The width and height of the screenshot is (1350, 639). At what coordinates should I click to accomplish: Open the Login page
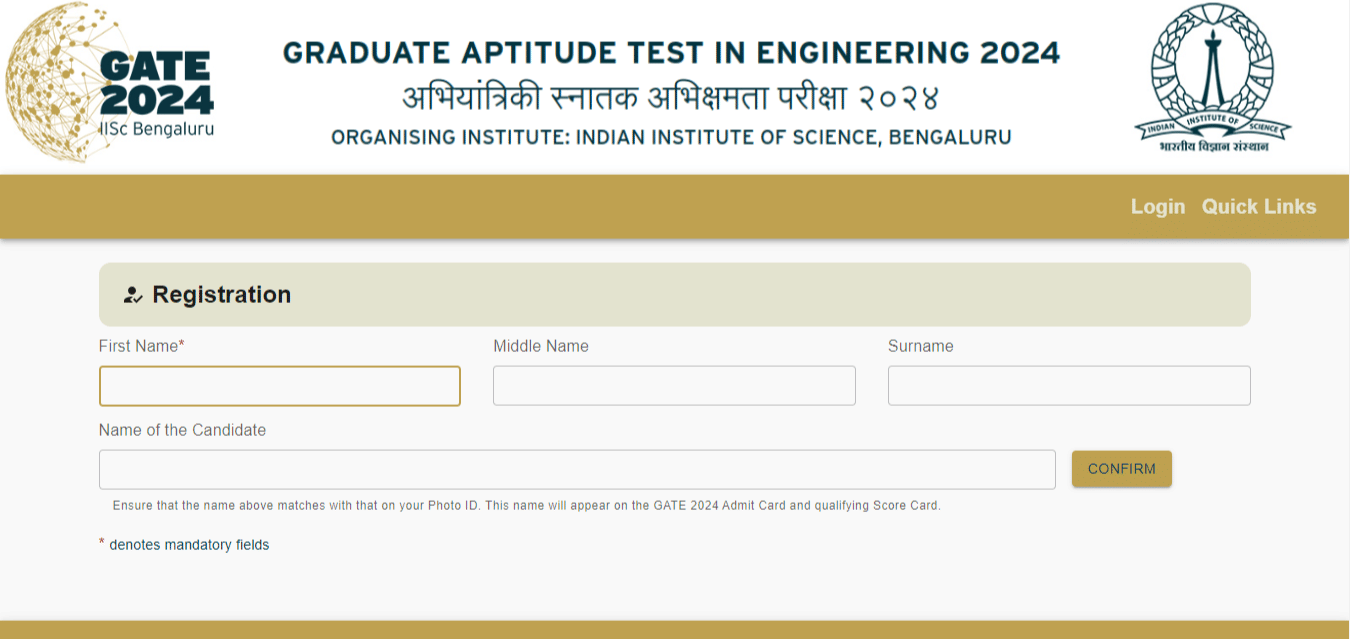[1157, 207]
